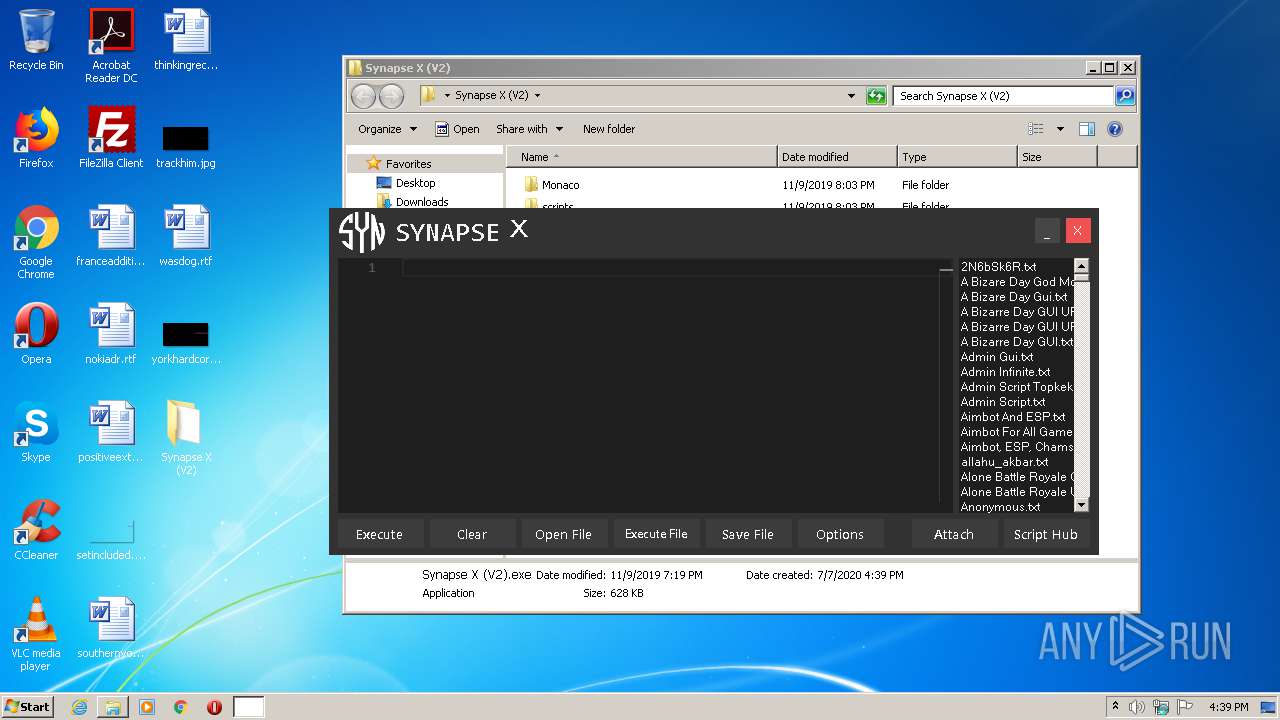The height and width of the screenshot is (720, 1280).
Task: Click Open File button
Action: coord(563,534)
